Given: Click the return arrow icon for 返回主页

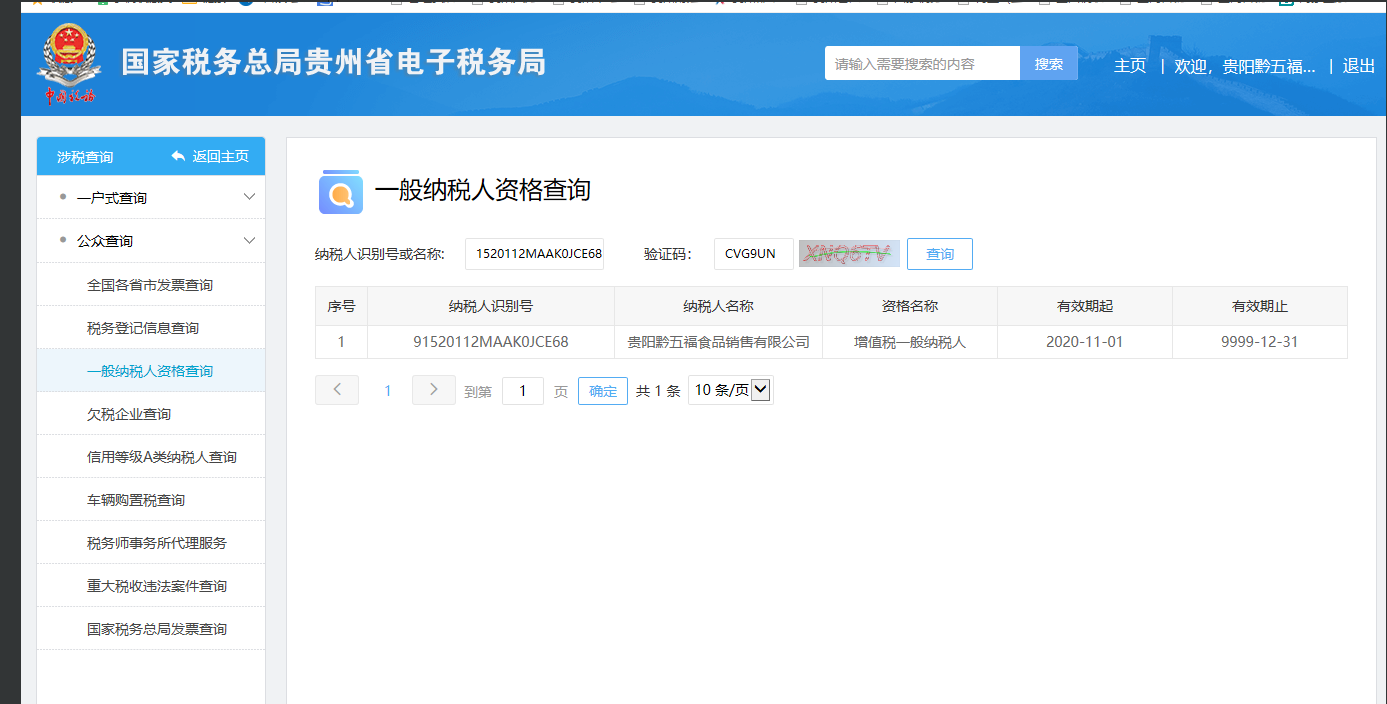Looking at the screenshot, I should pos(178,156).
